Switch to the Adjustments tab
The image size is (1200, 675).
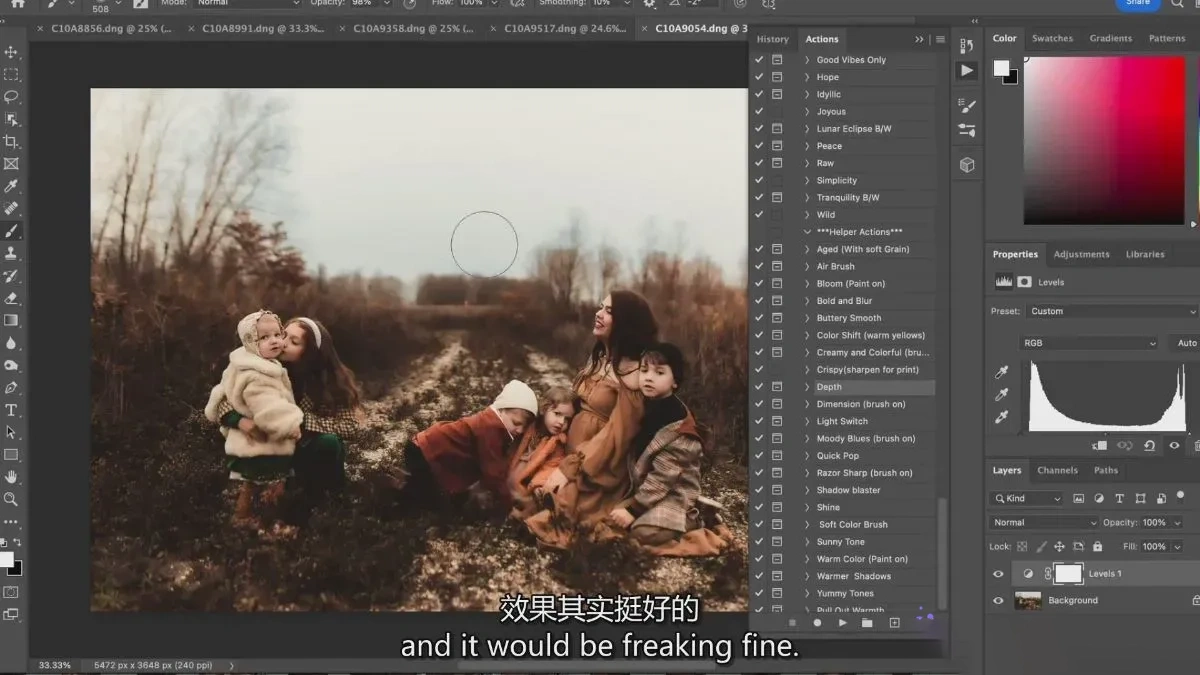1082,254
